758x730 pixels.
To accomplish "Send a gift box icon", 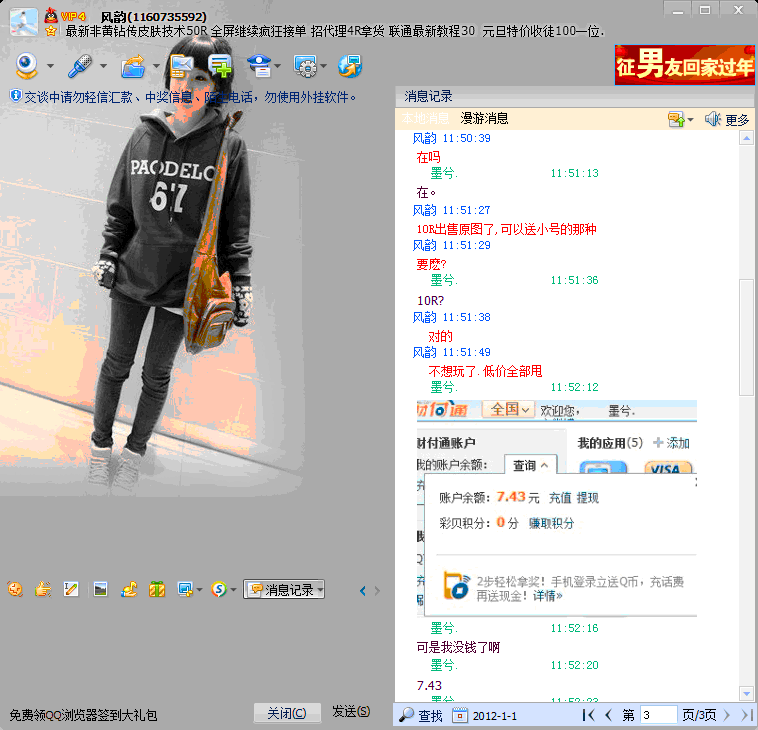I will (157, 589).
